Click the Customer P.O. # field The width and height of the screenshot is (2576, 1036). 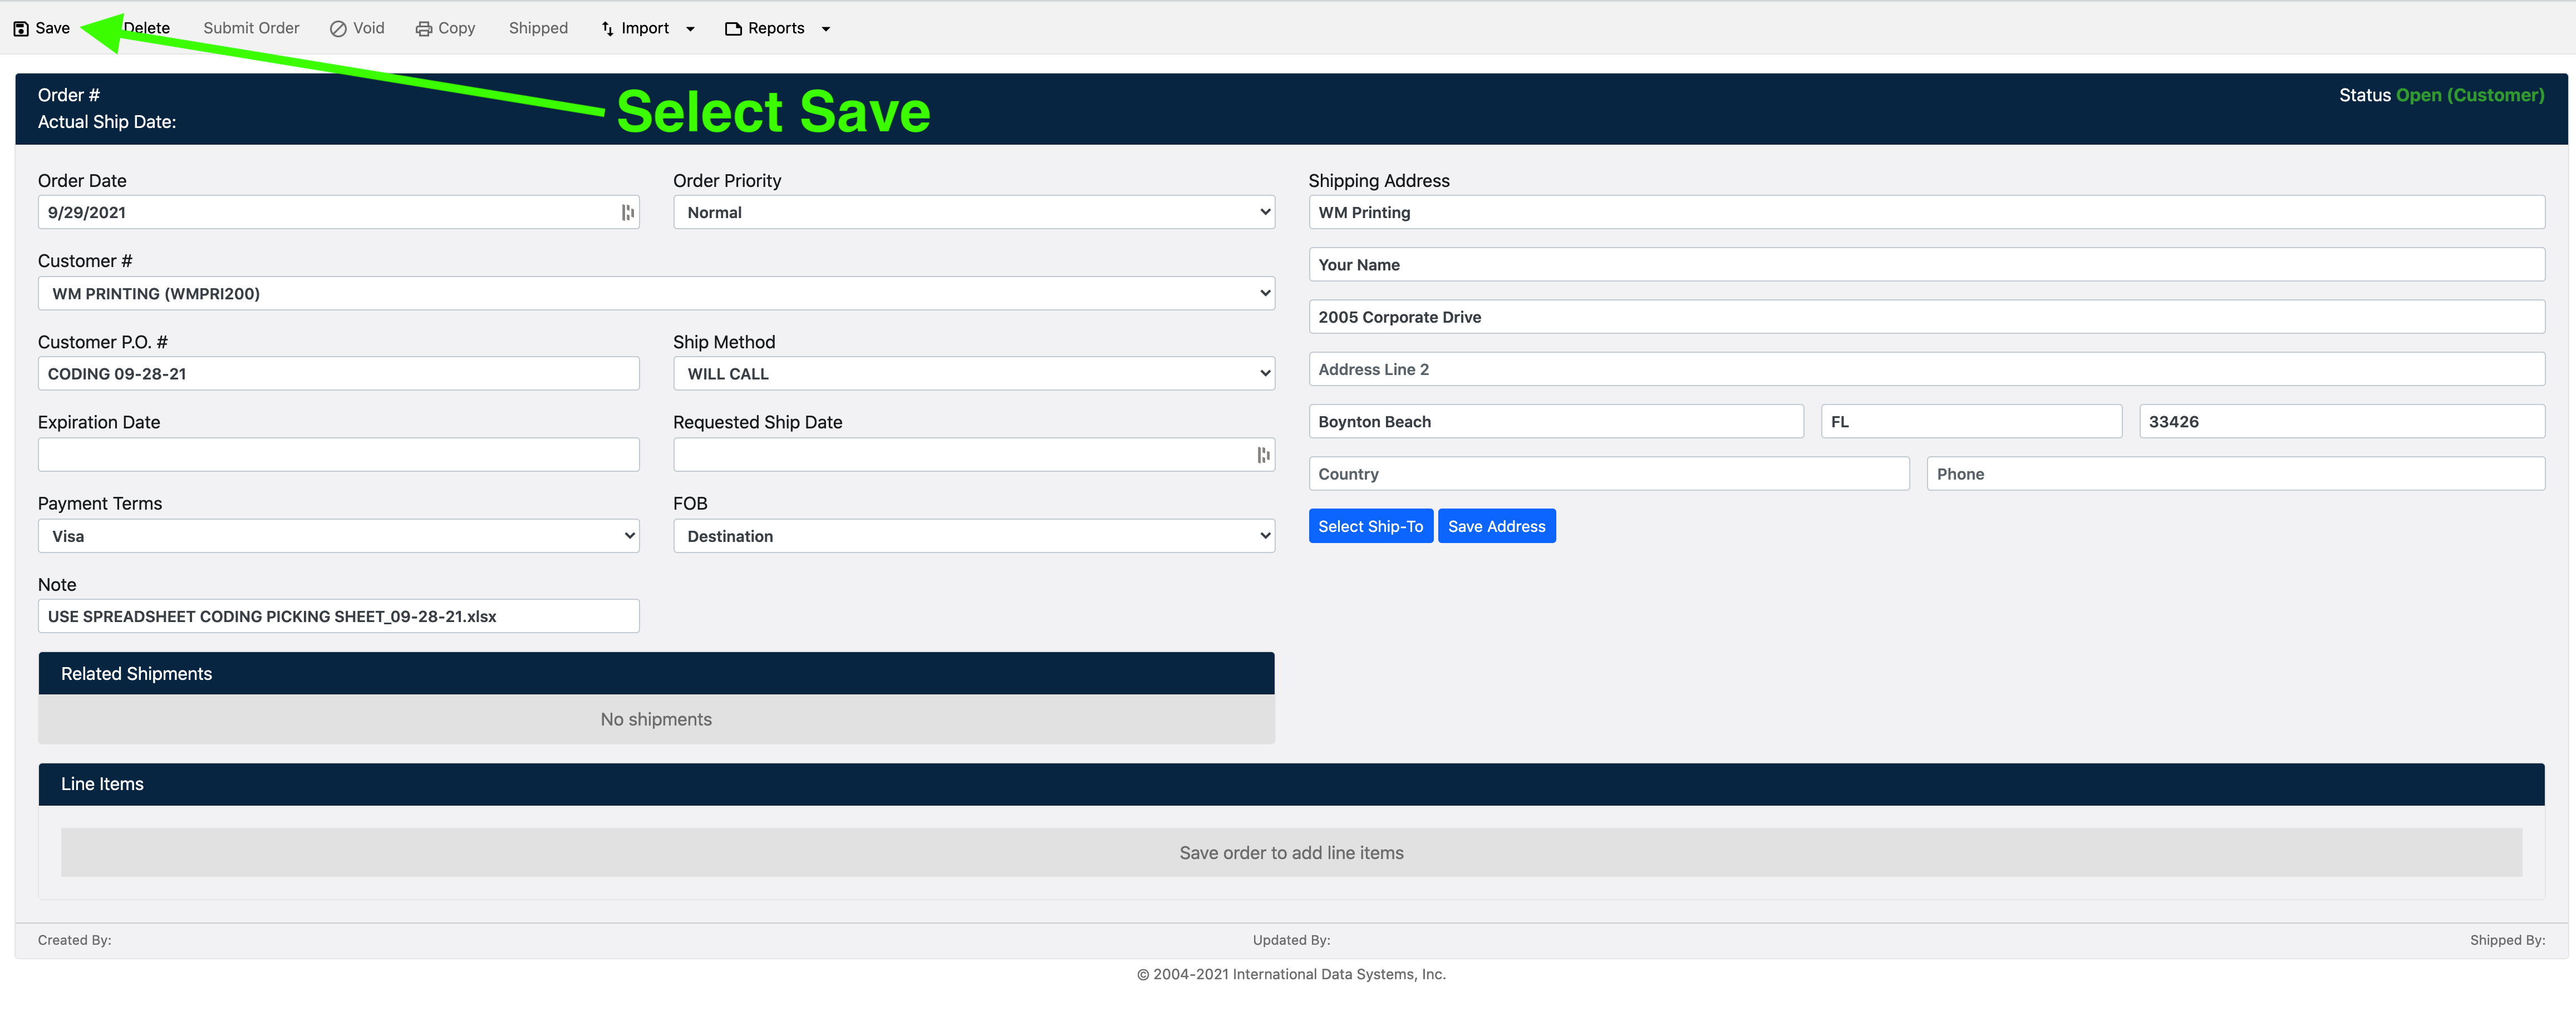coord(338,374)
